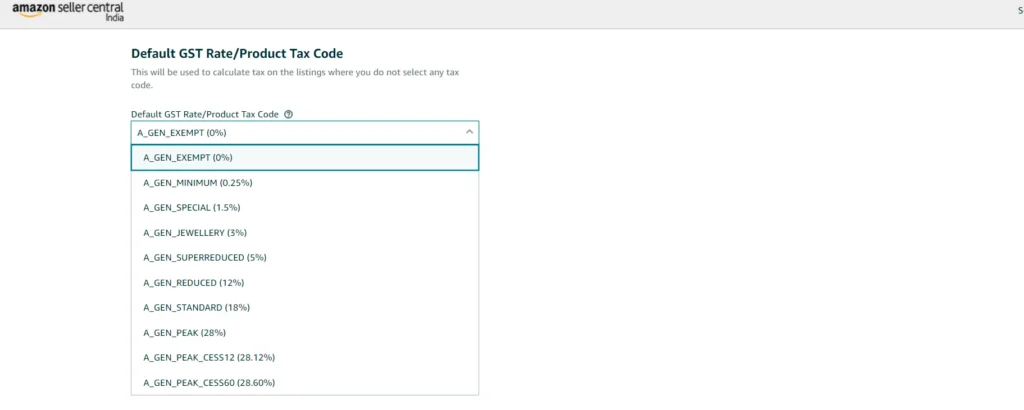Select A_GEN_PEAK_CESS60 (28.60%) option
This screenshot has height=410, width=1024.
pos(209,383)
